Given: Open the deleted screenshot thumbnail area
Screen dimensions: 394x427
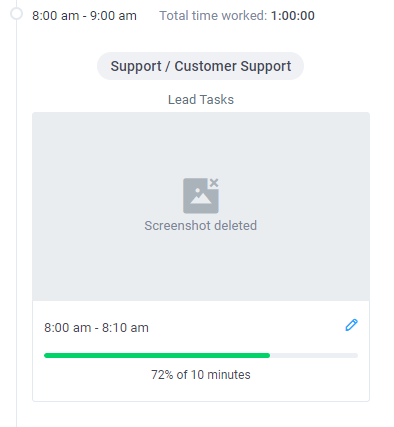Looking at the screenshot, I should [x=201, y=206].
